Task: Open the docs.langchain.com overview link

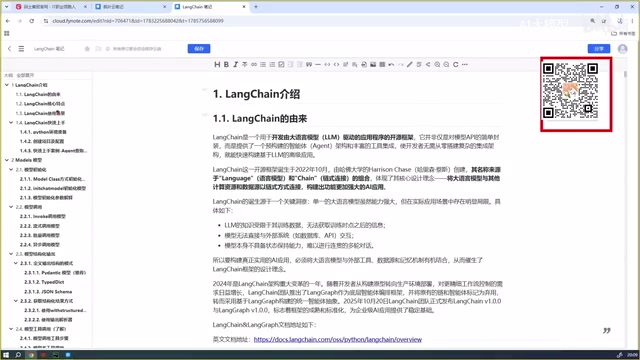Action: pyautogui.click(x=338, y=340)
